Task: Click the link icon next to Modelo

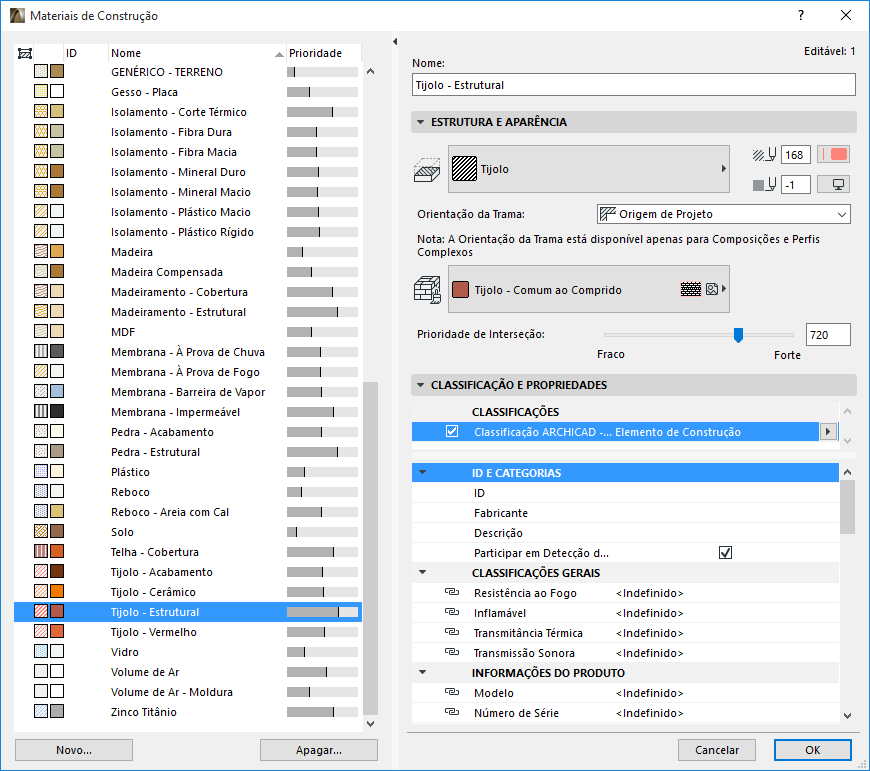Action: 452,692
